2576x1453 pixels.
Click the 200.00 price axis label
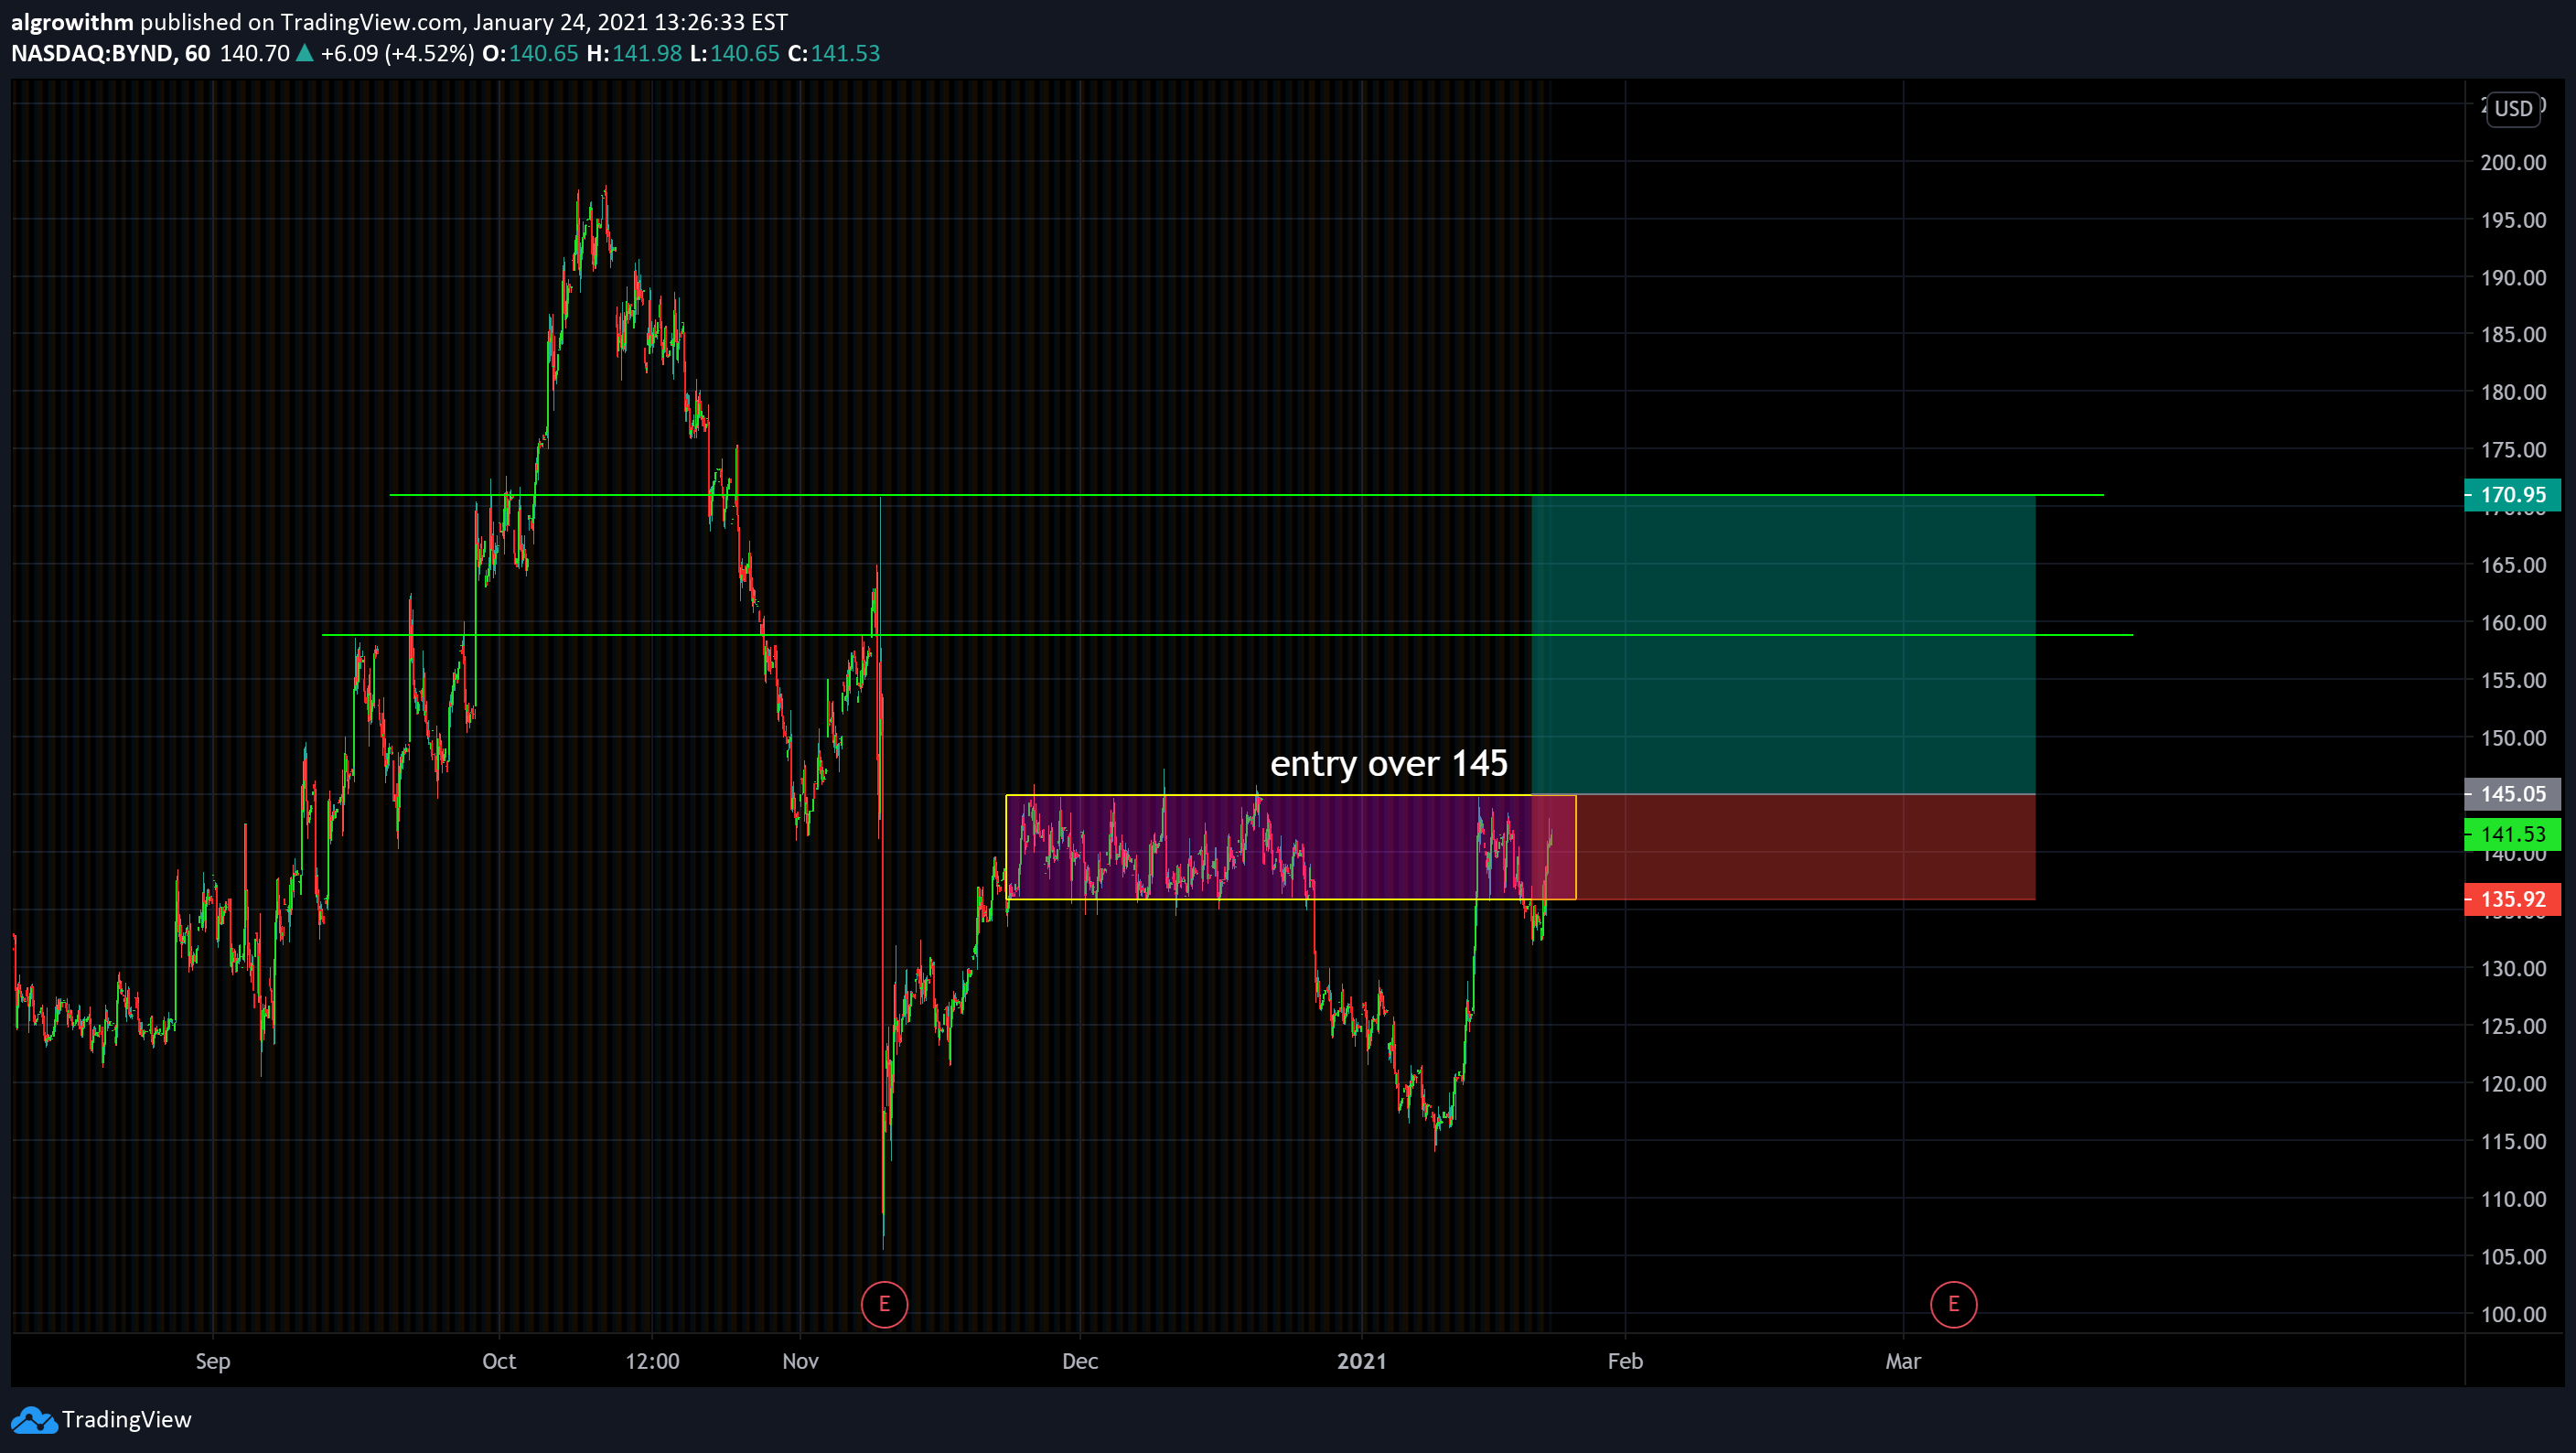pos(2513,162)
